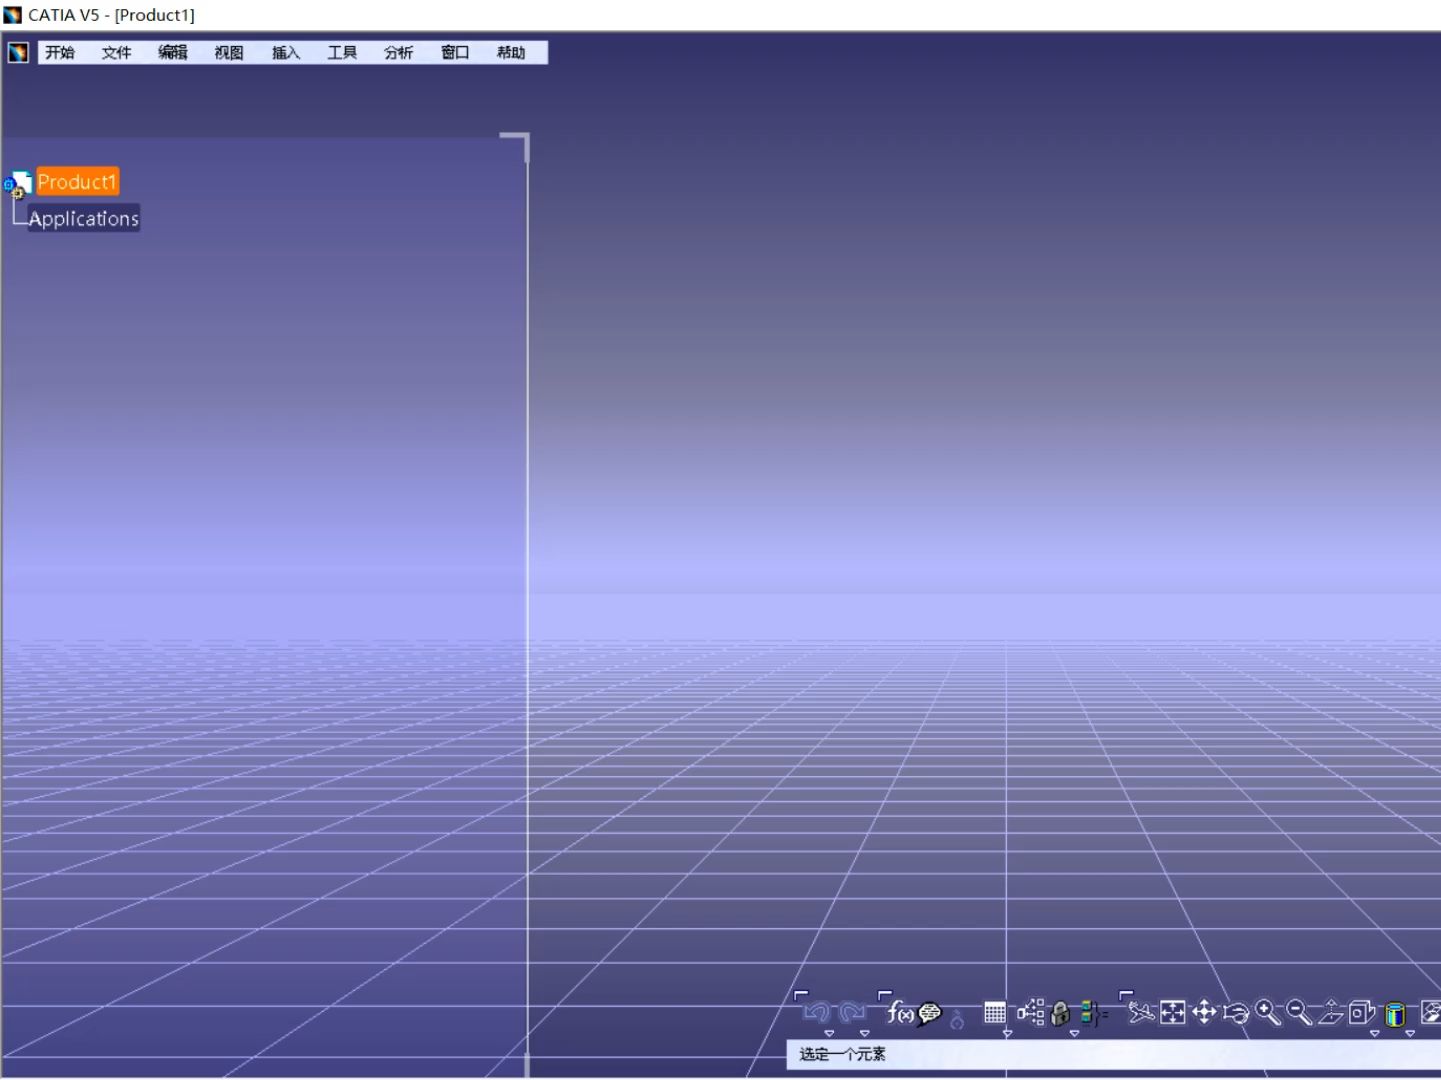This screenshot has width=1441, height=1080.
Task: Expand dropdown below padlock icon
Action: [x=1074, y=1033]
